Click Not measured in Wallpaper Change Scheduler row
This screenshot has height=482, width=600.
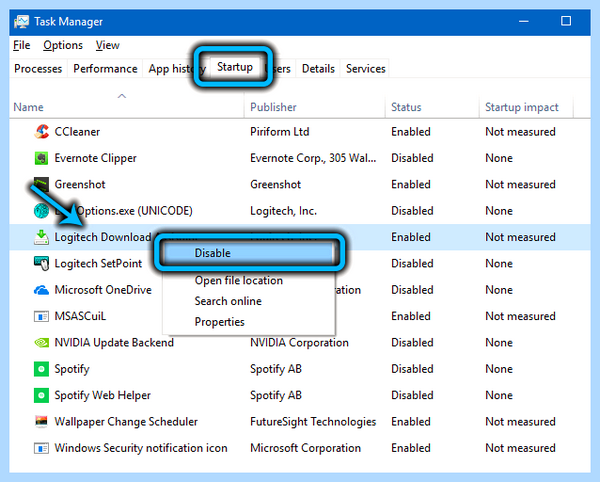tap(520, 422)
